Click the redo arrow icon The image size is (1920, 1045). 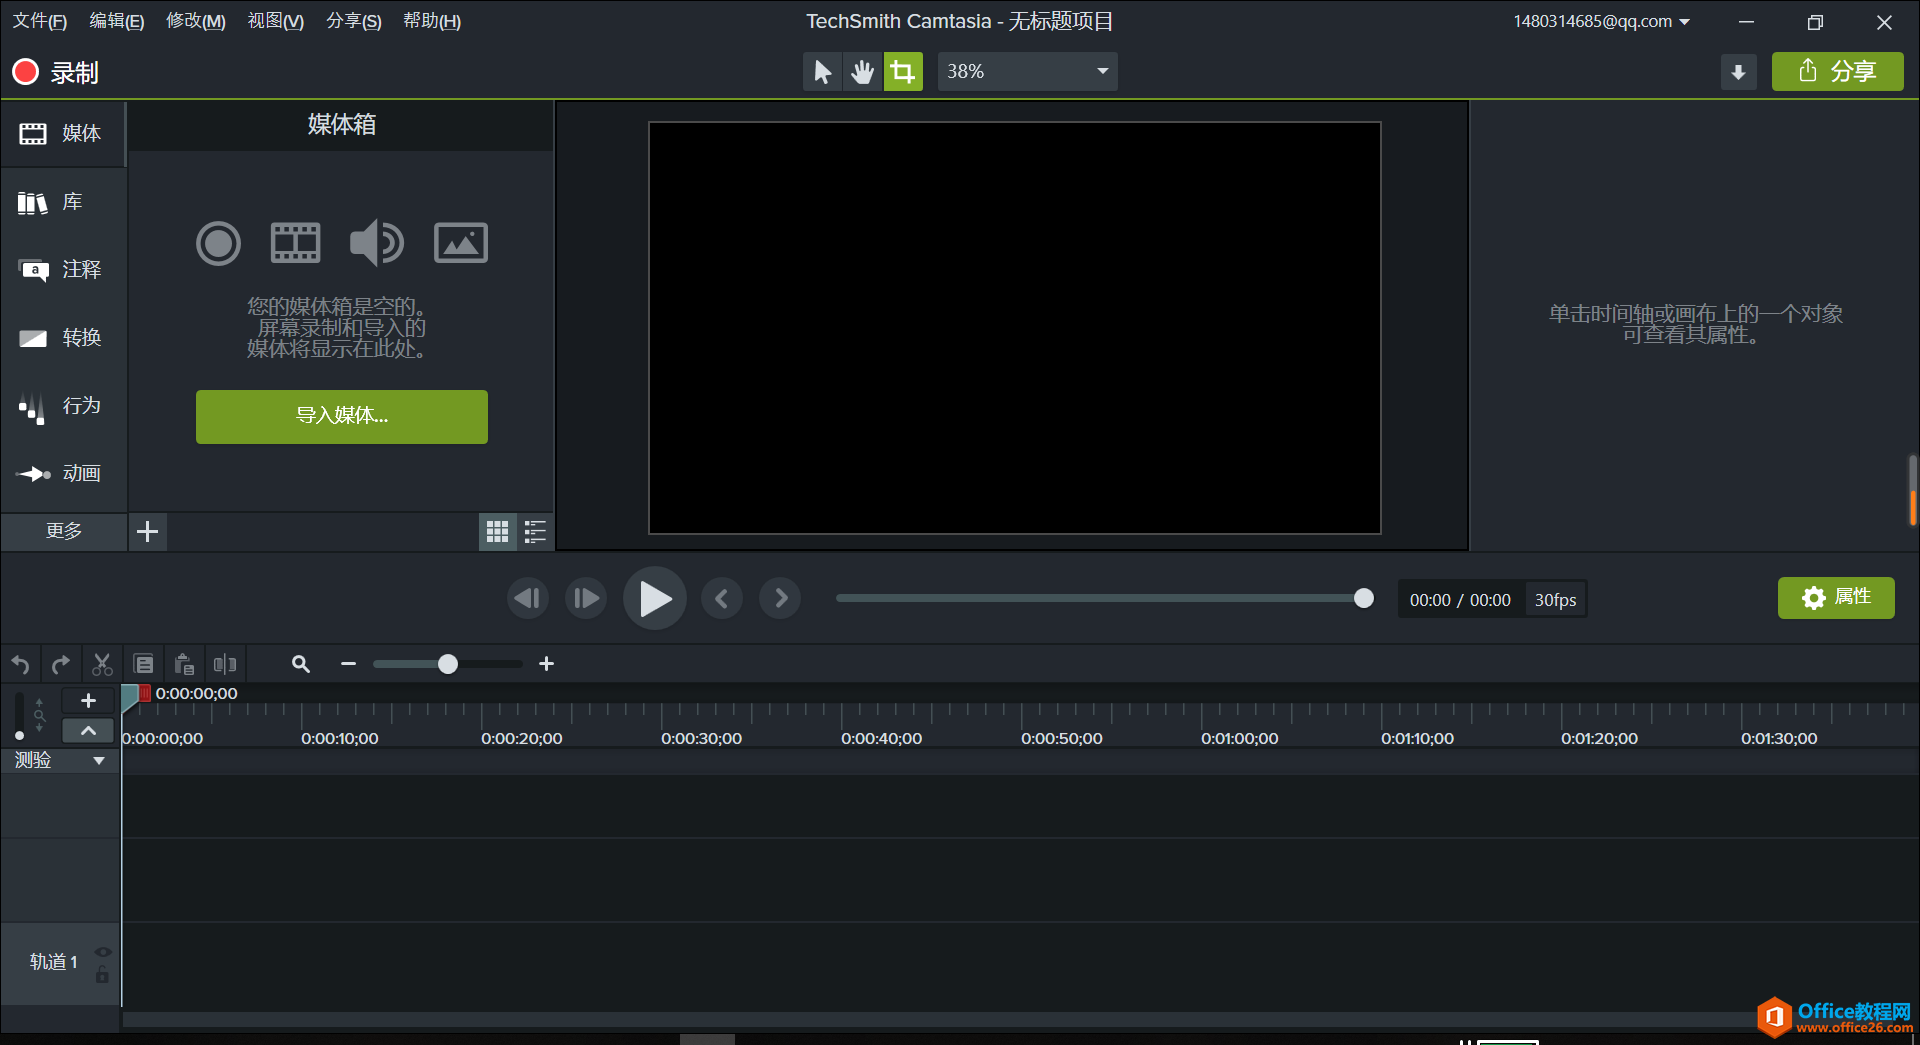(x=61, y=664)
